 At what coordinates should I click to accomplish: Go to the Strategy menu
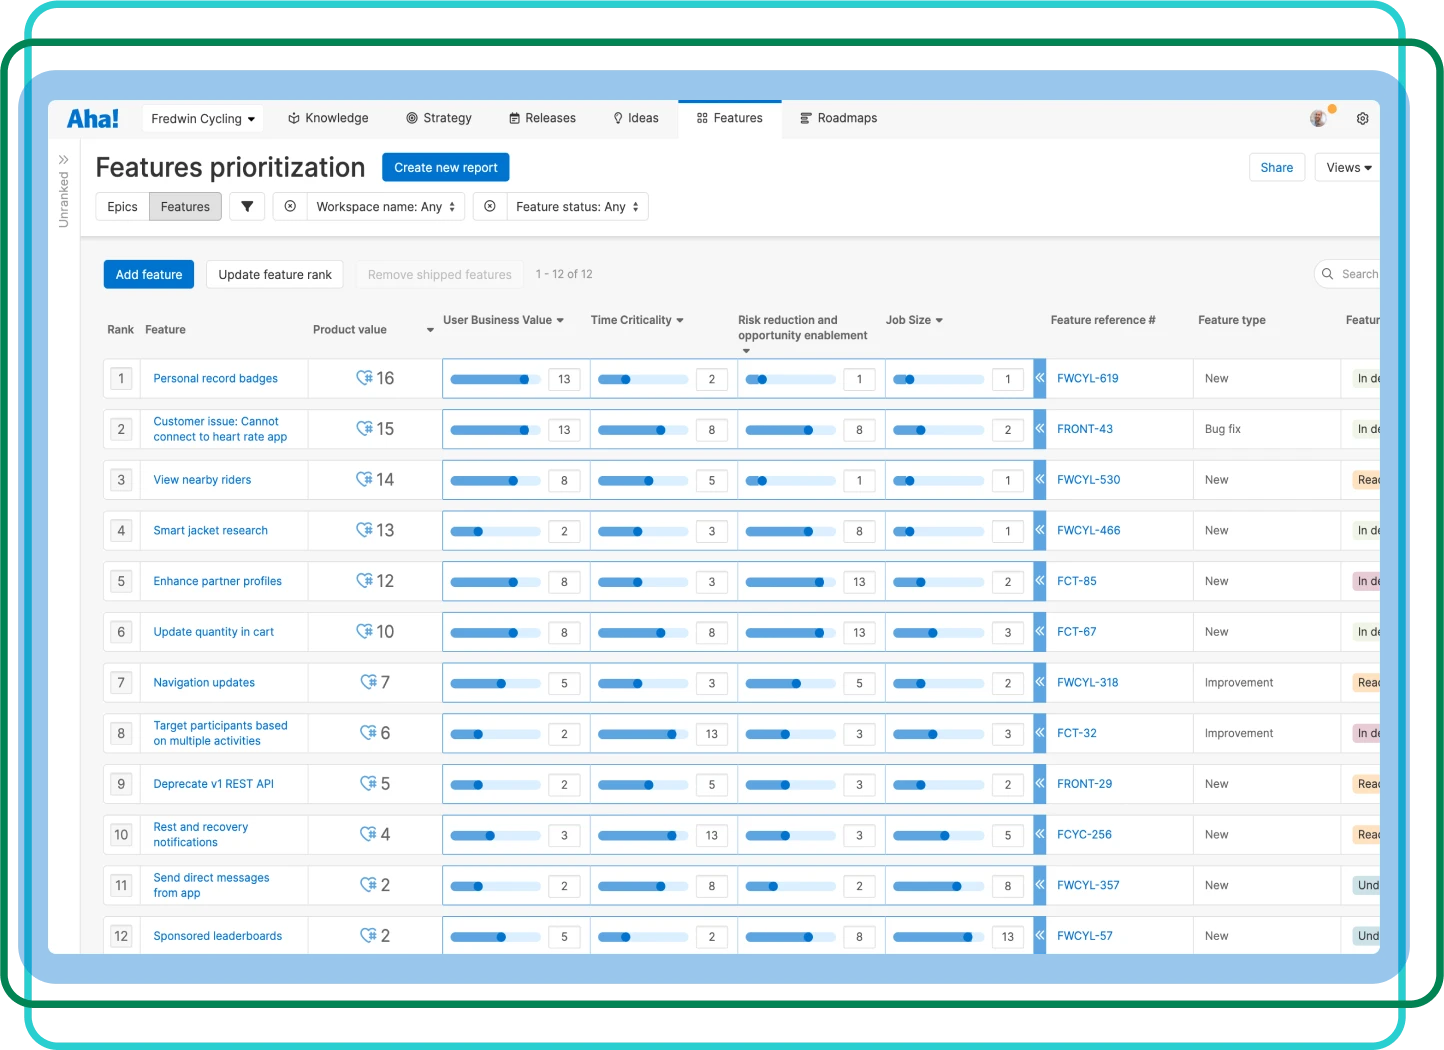tap(438, 118)
